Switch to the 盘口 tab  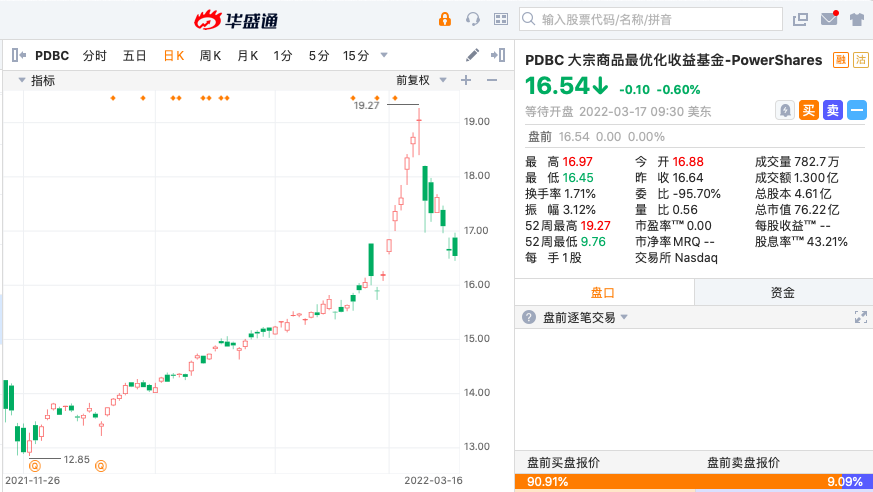point(604,292)
